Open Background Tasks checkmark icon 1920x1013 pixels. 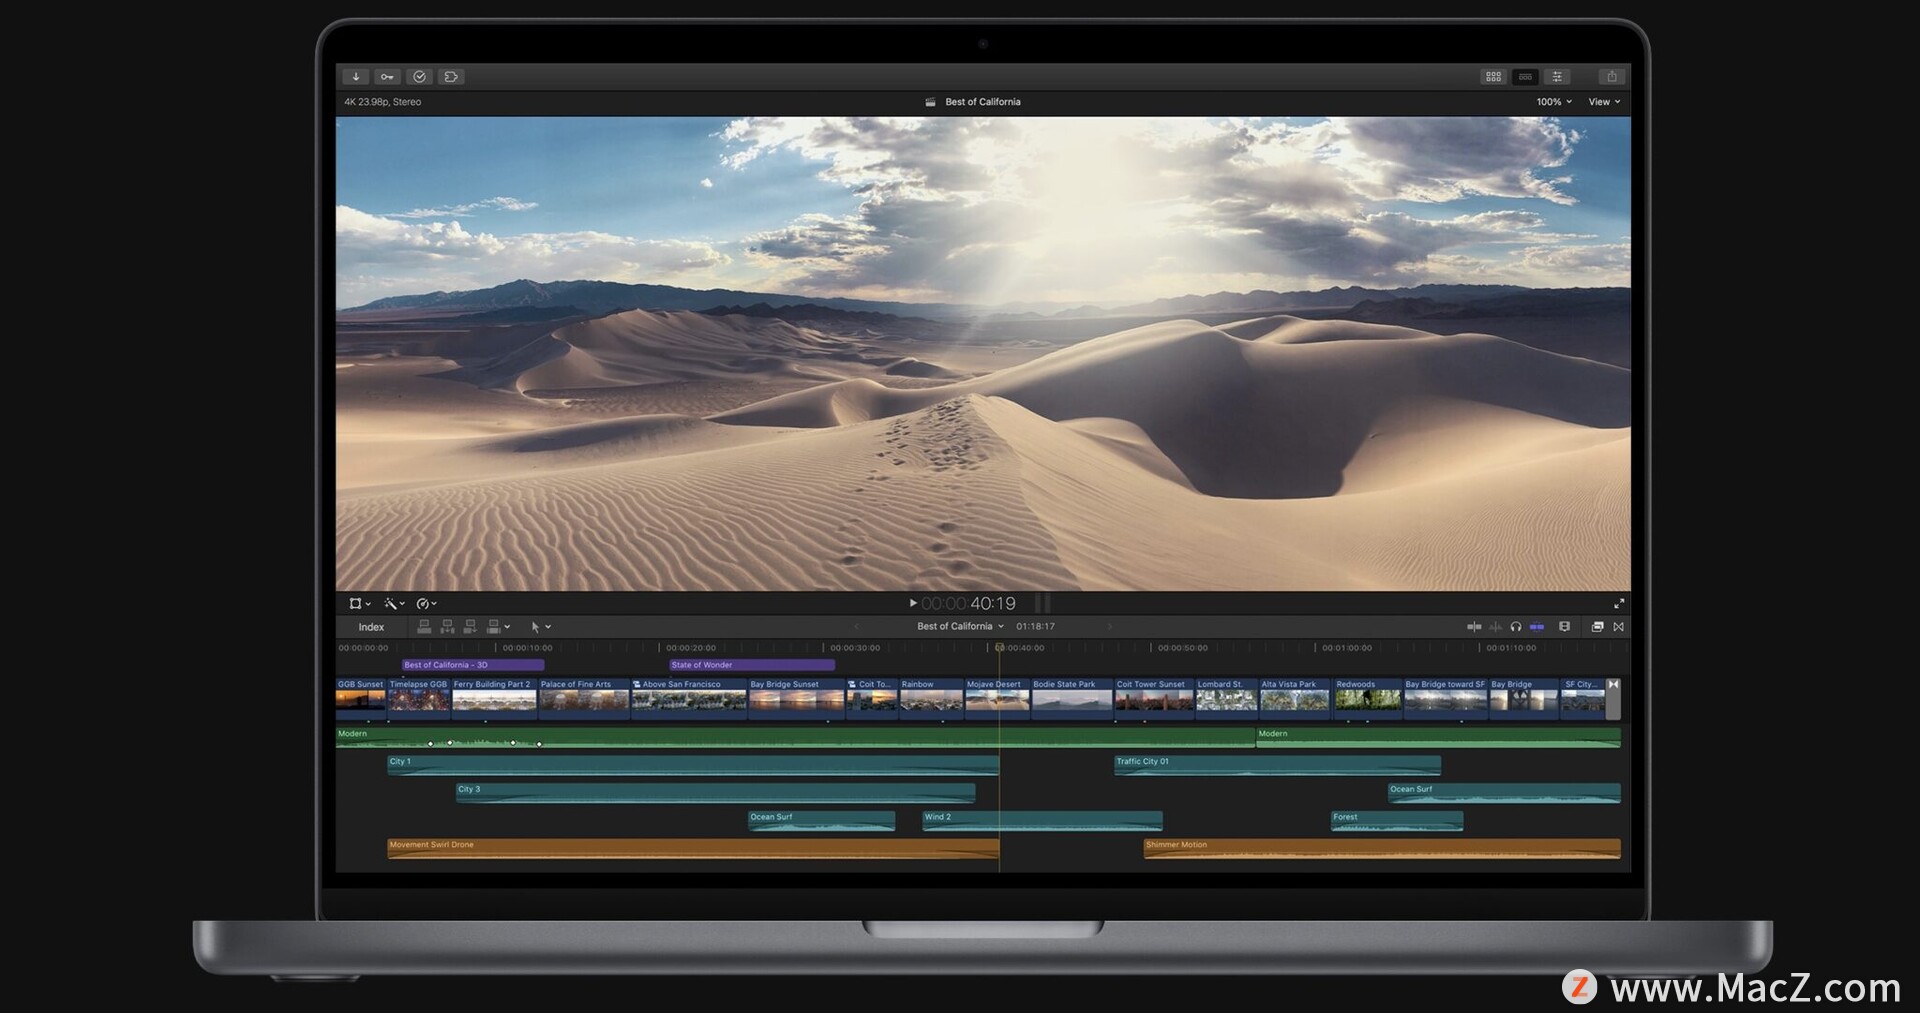pos(419,77)
